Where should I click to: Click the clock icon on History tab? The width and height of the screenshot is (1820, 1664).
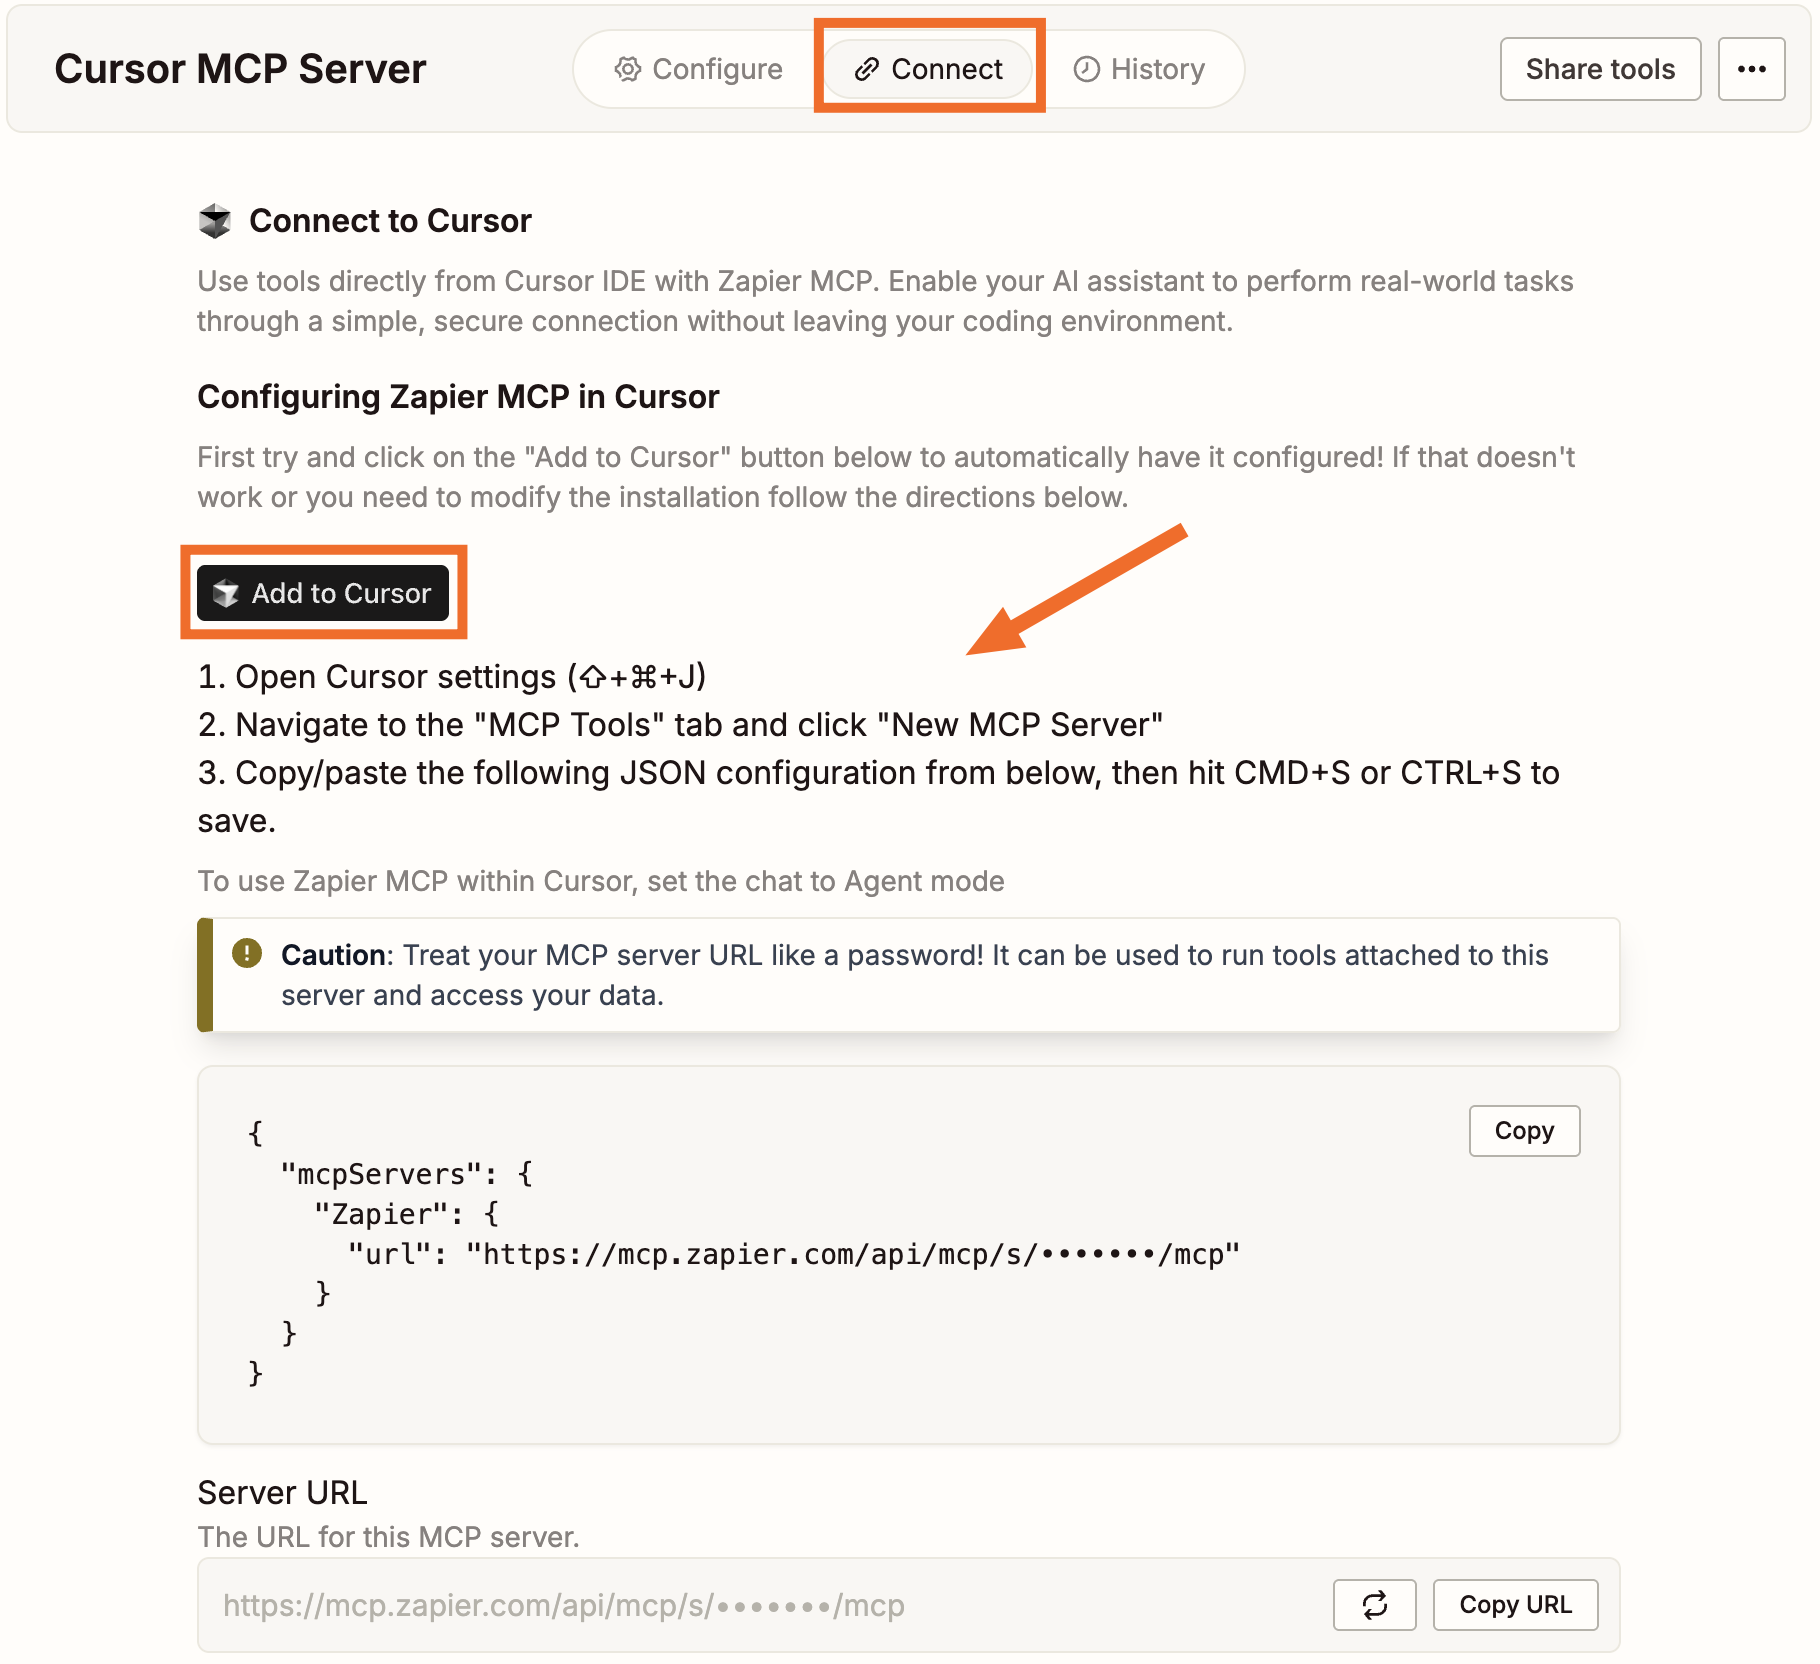[1089, 68]
